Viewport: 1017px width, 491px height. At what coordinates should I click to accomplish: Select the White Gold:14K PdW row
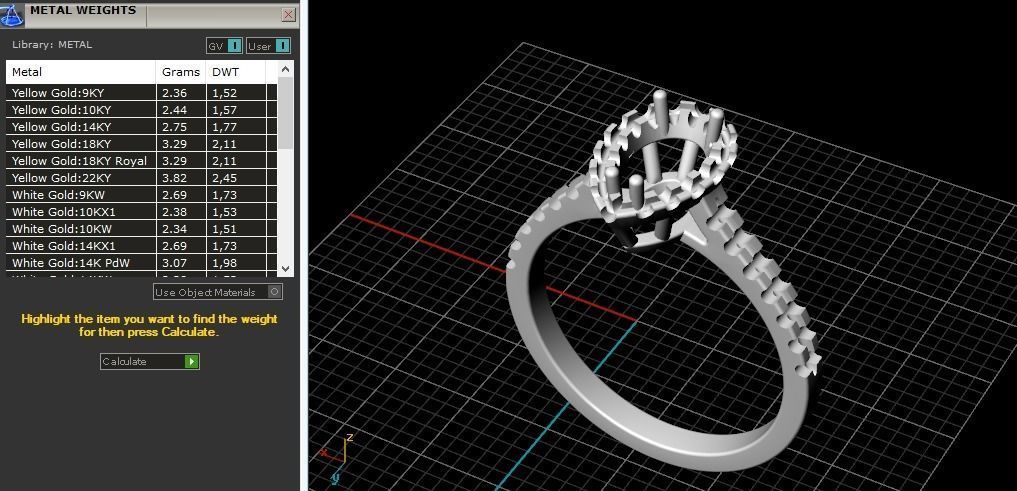[x=141, y=263]
